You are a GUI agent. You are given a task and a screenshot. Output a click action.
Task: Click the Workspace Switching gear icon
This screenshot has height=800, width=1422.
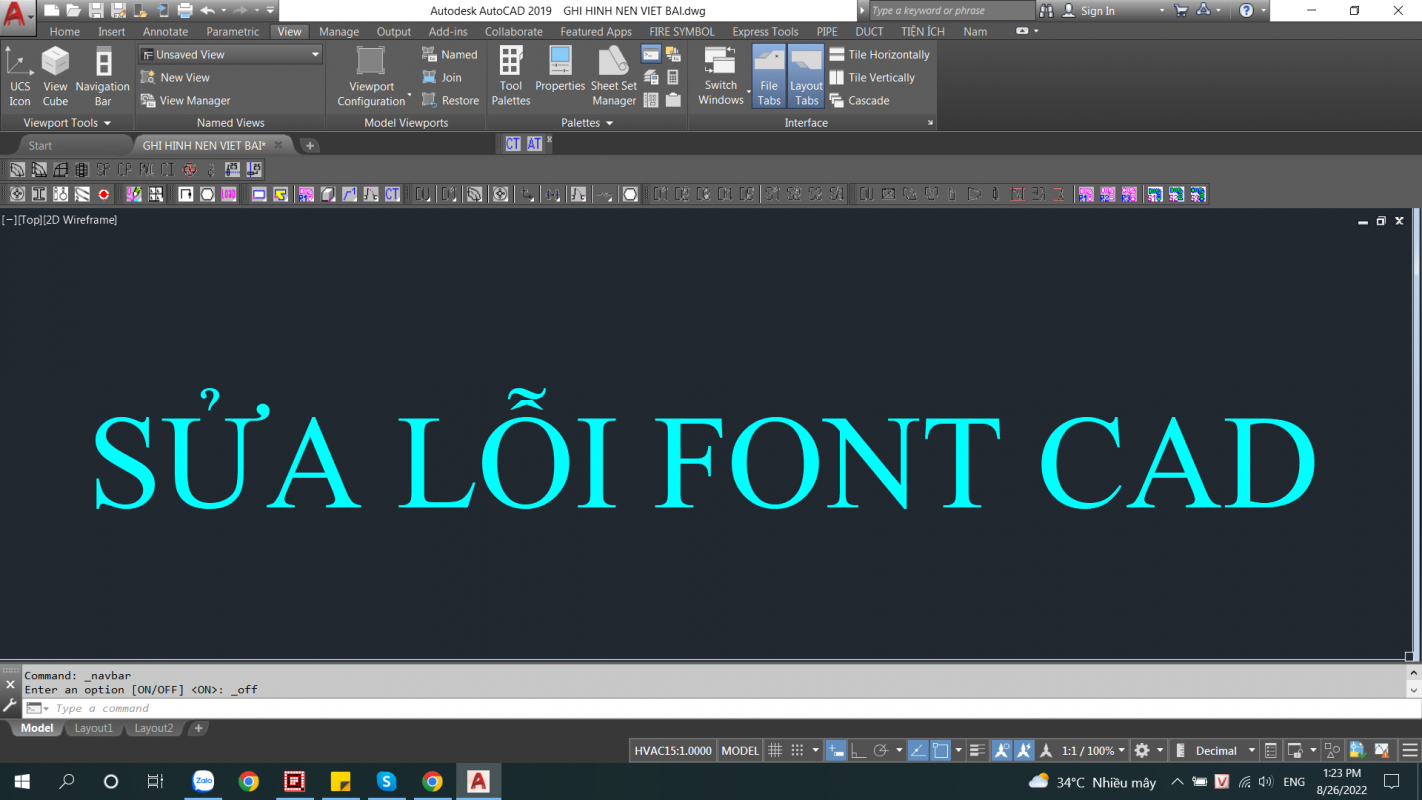point(1142,751)
